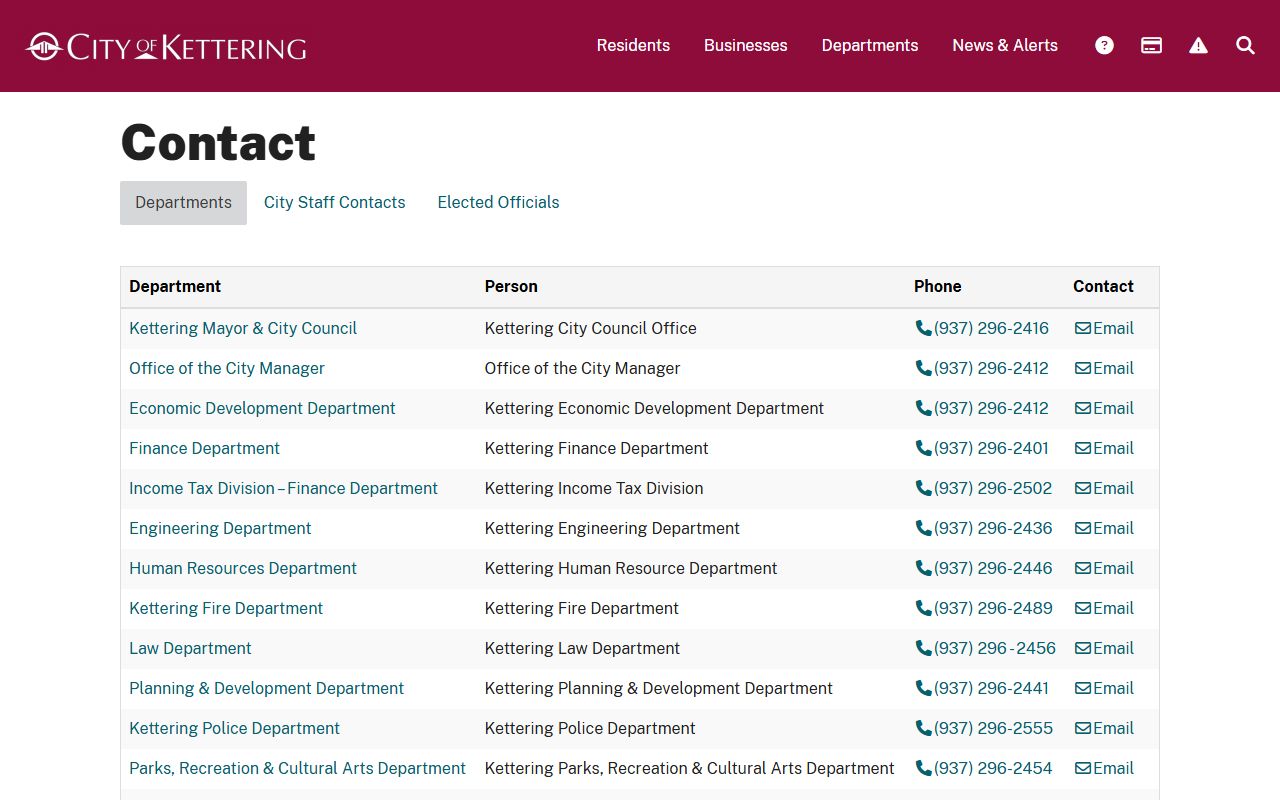
Task: Call Planning & Development at (937) 296-2441
Action: point(982,688)
